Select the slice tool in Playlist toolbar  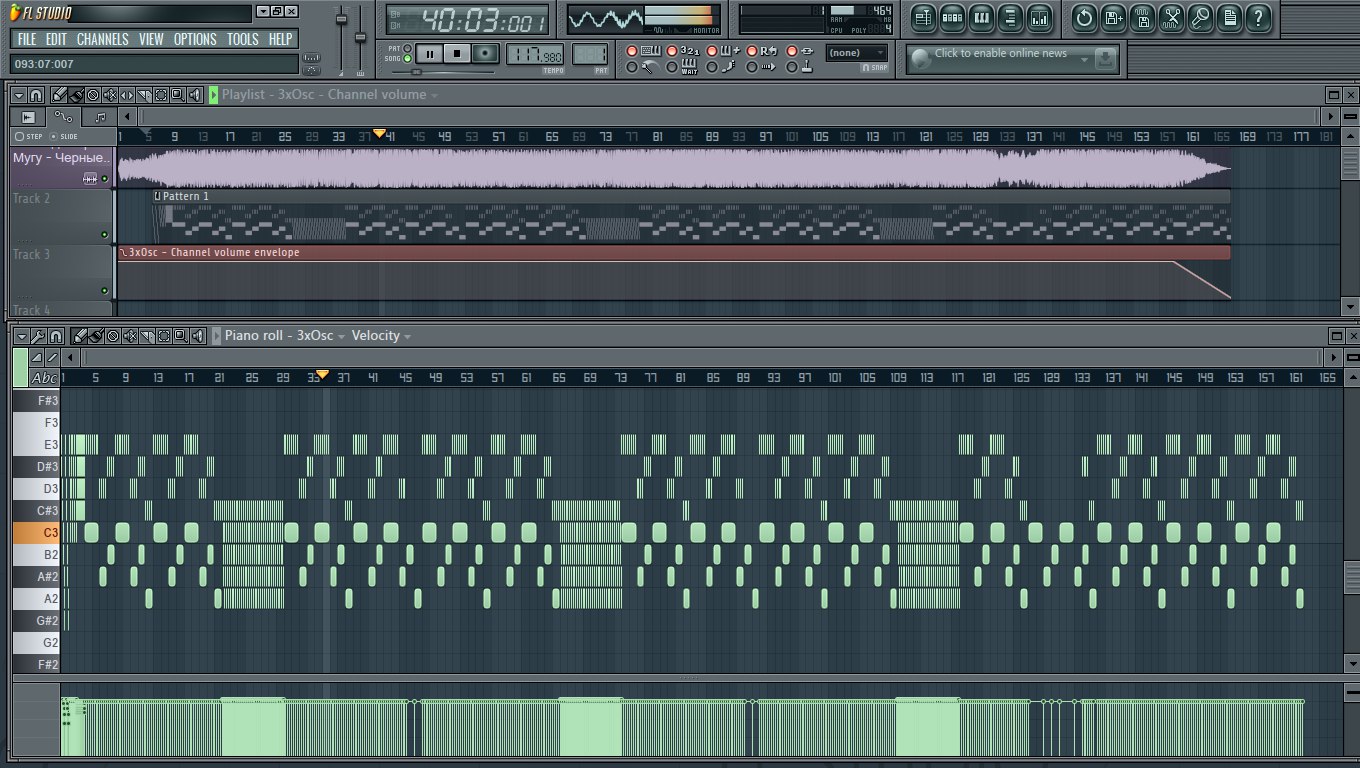coord(143,95)
